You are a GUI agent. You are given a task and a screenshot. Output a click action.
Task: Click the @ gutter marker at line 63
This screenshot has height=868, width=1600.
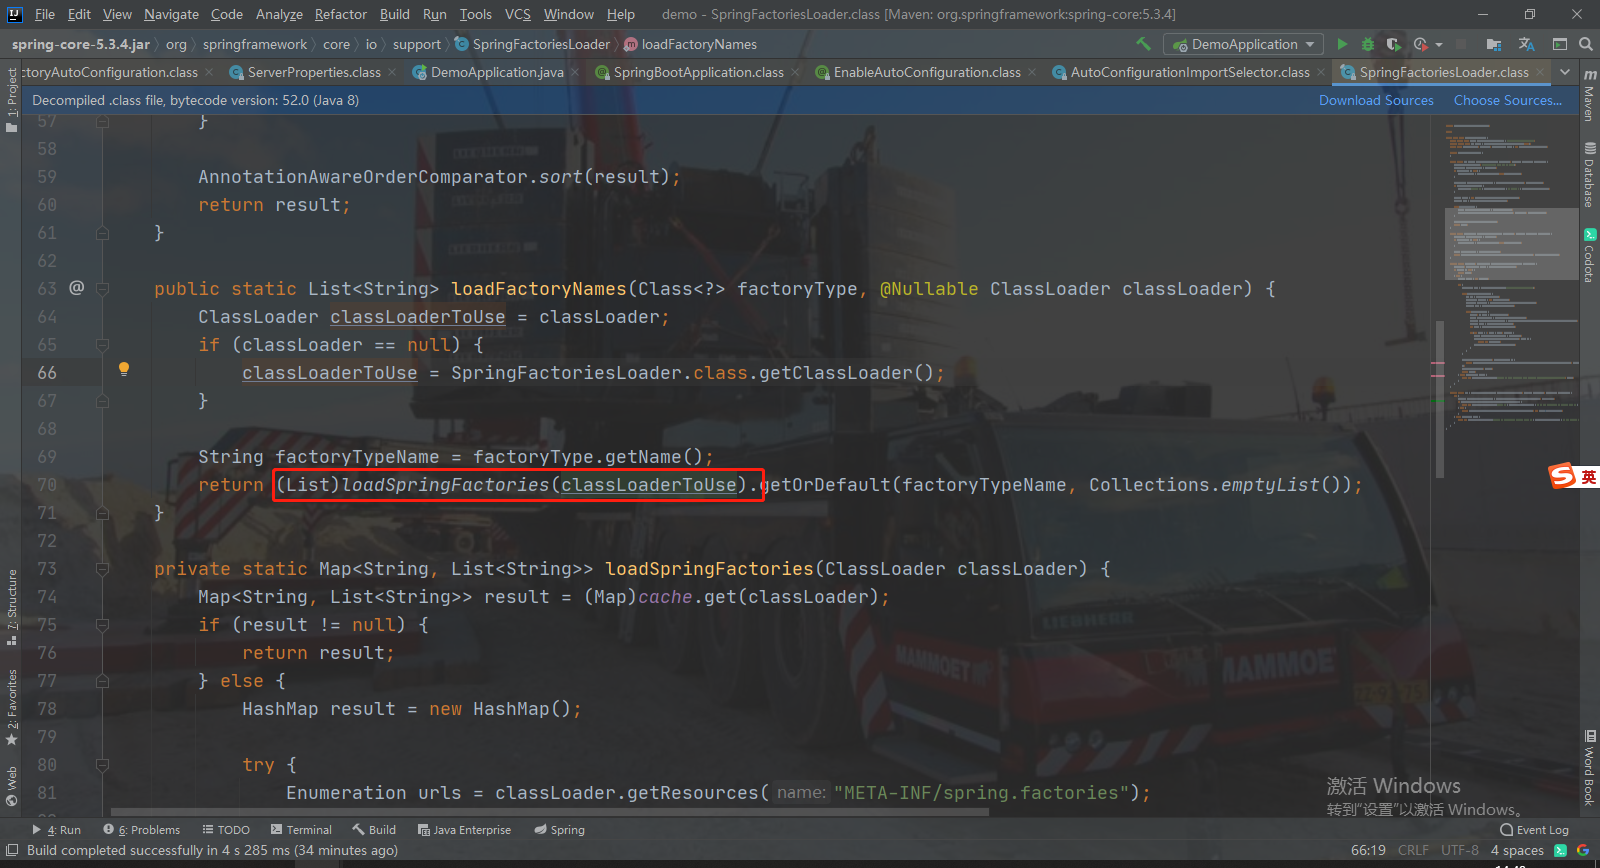(77, 288)
